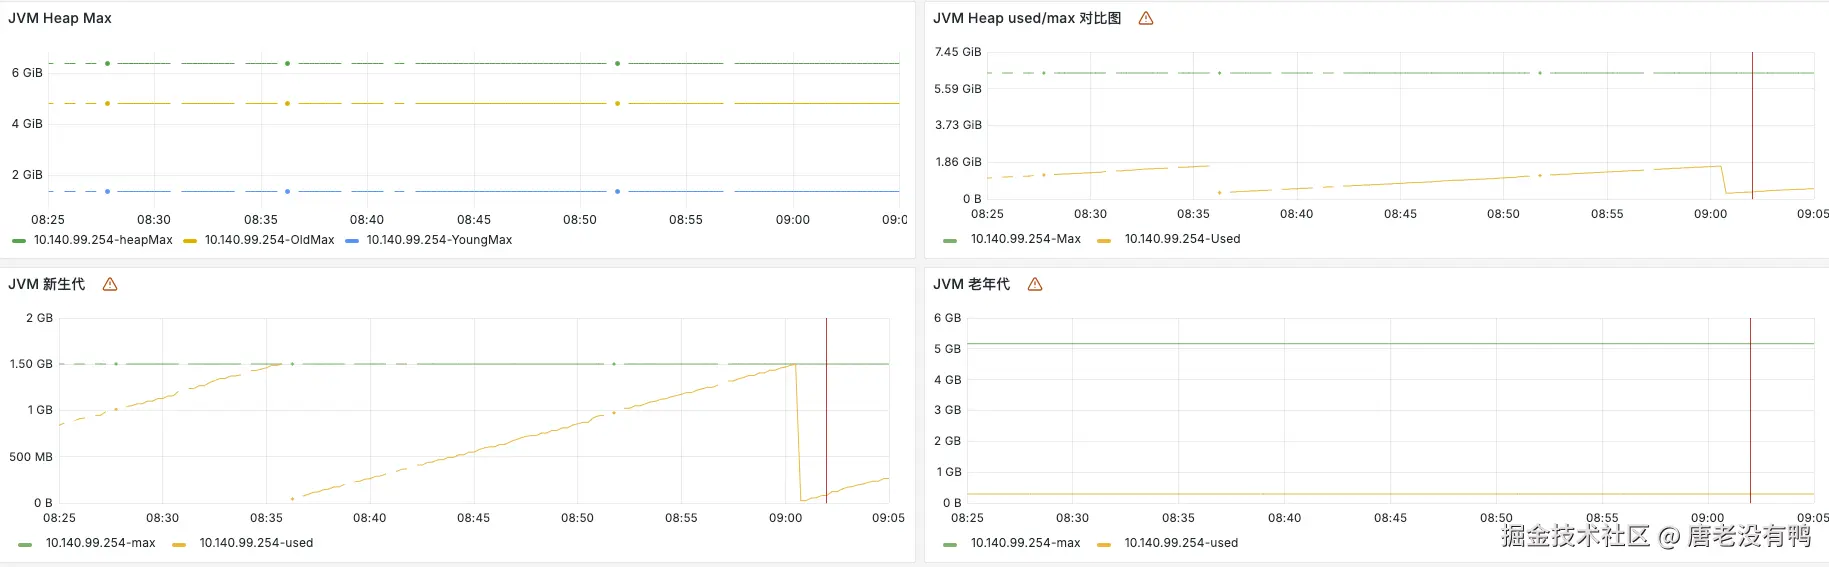Click warning icon beside JVM Heap used/max title
Viewport: 1829px width, 567px height.
point(1146,18)
